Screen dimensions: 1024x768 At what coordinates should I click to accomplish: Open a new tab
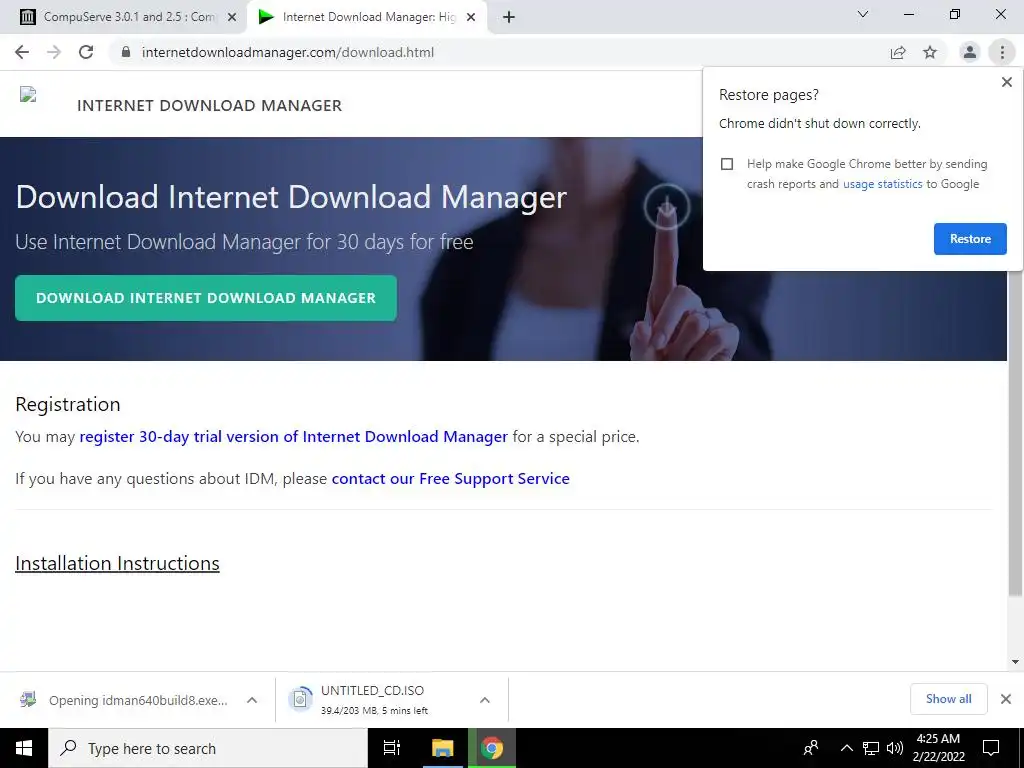coord(509,18)
